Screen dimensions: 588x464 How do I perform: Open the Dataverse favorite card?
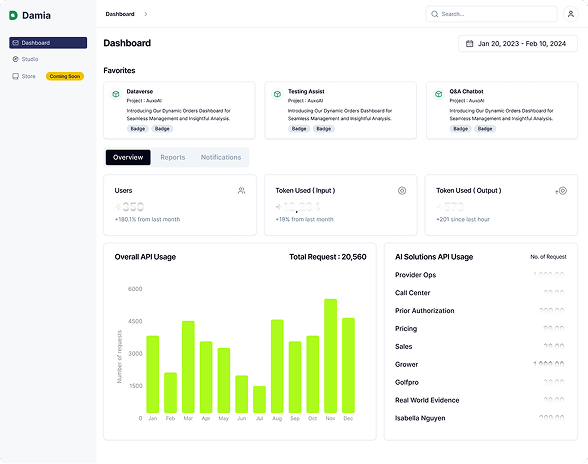pos(179,110)
